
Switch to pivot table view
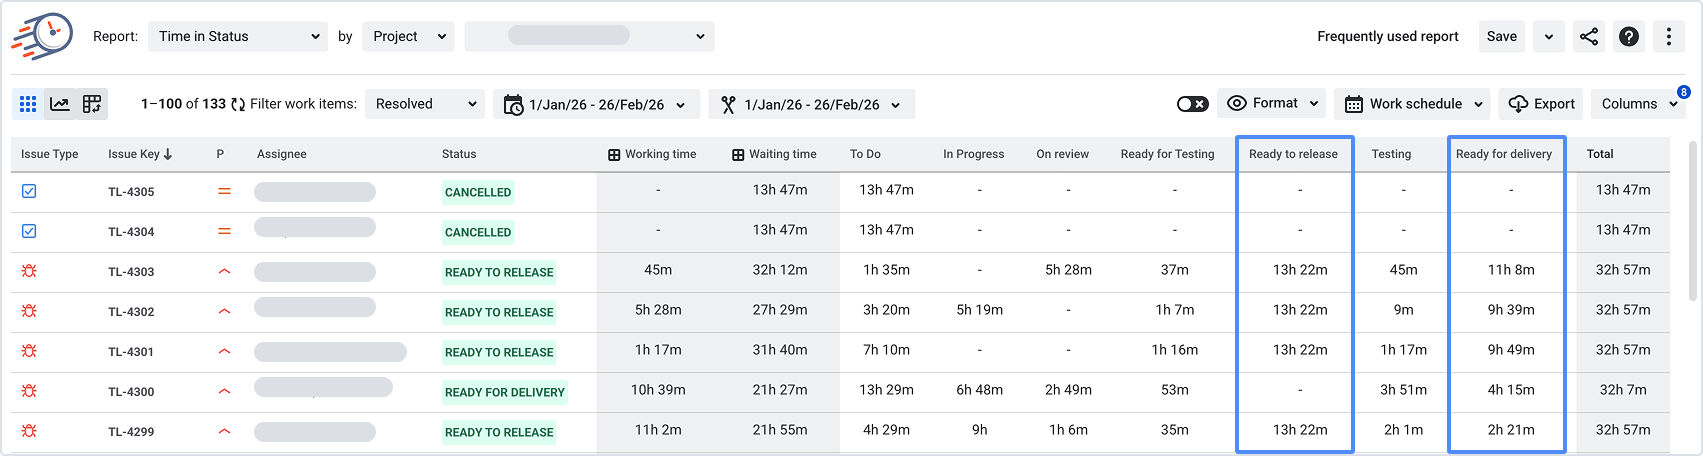(x=92, y=104)
